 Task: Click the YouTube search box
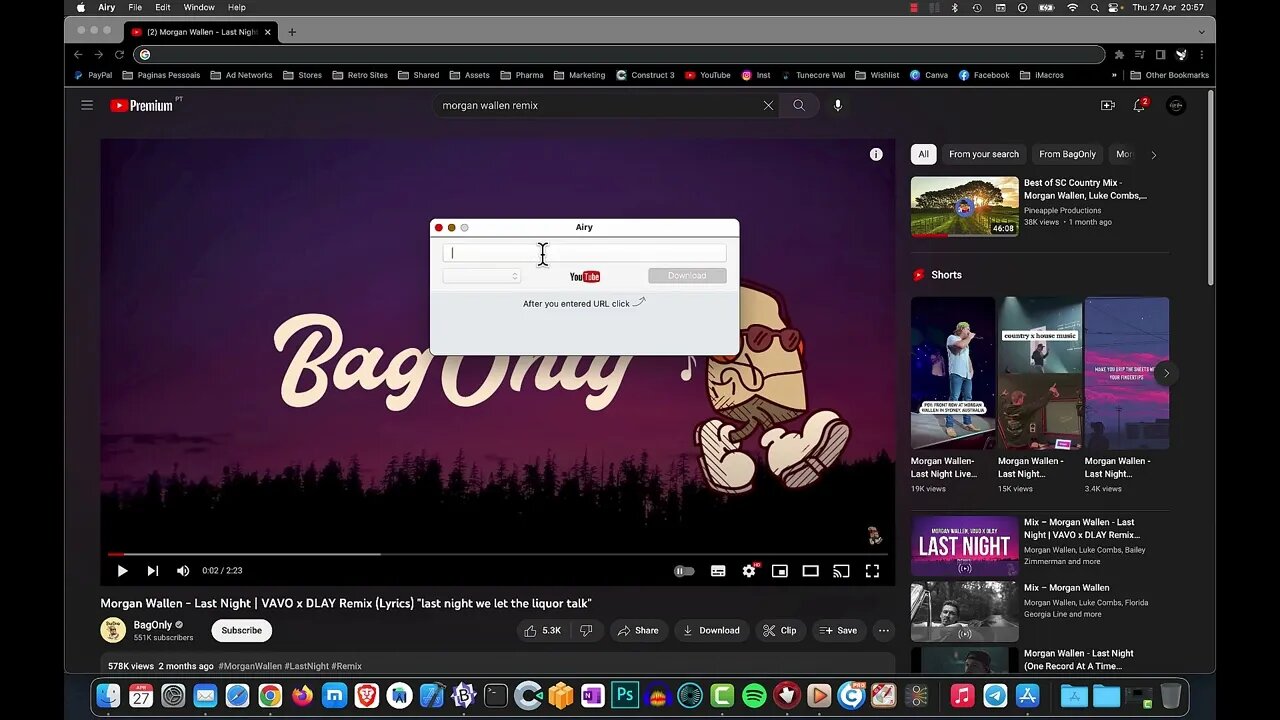point(598,105)
